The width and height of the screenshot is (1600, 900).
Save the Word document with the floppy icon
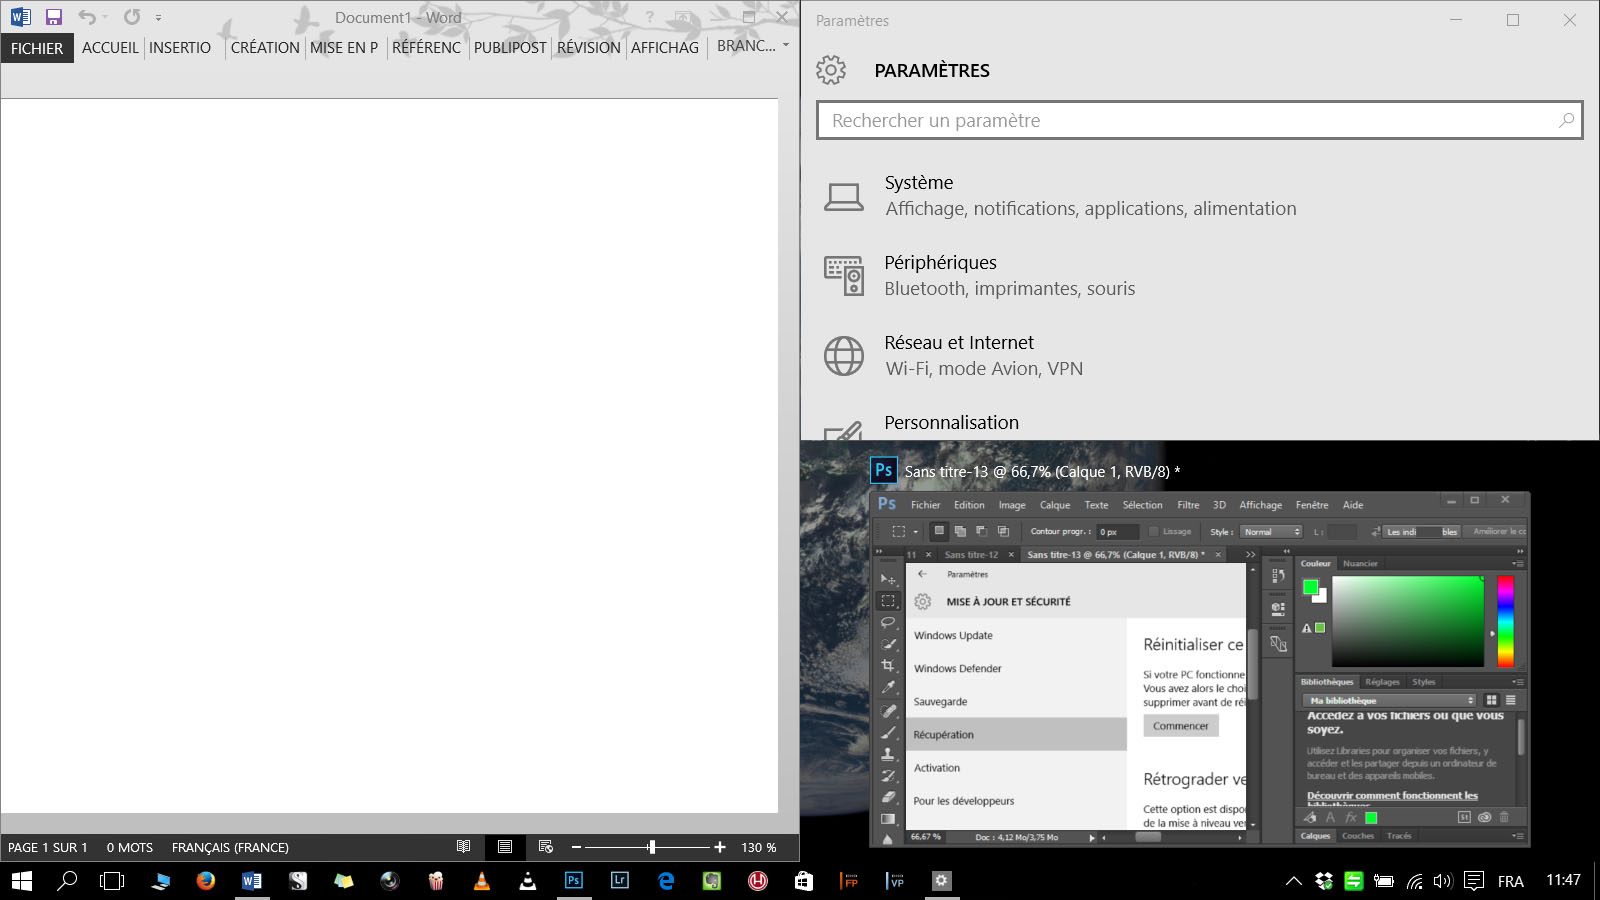[x=54, y=17]
